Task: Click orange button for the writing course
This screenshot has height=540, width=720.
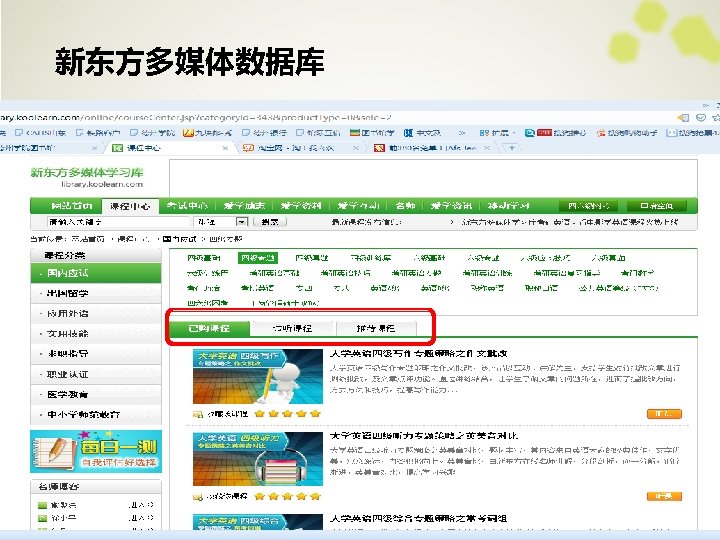Action: [x=664, y=414]
